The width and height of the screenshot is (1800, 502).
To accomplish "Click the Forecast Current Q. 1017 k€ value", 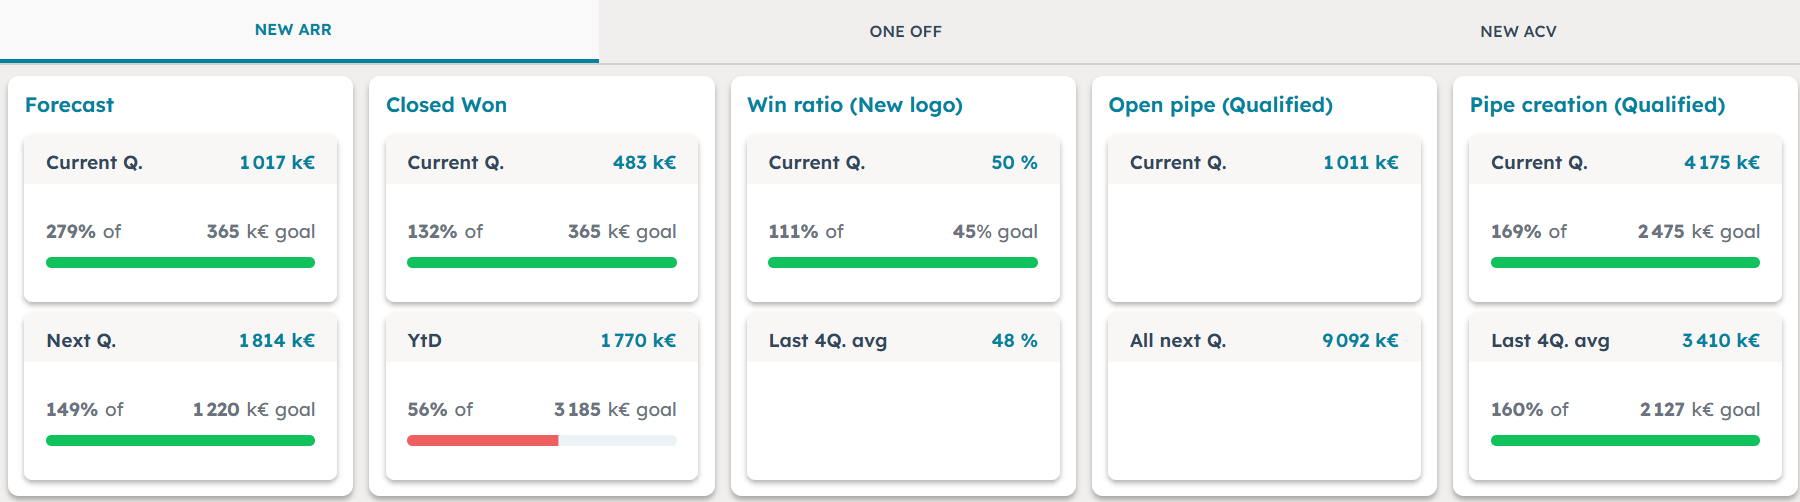I will point(277,162).
